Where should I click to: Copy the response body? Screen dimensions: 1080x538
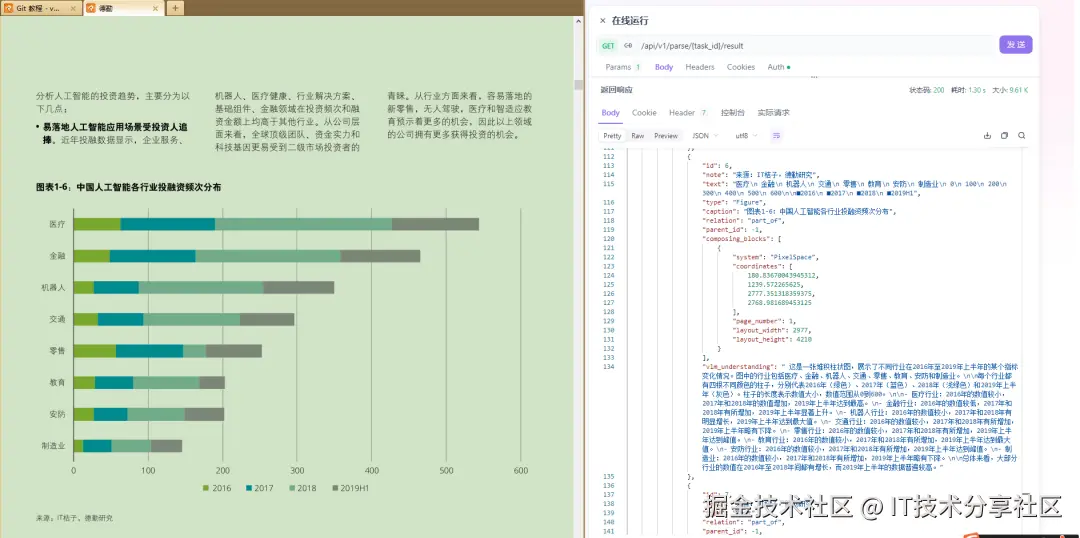coord(1004,136)
